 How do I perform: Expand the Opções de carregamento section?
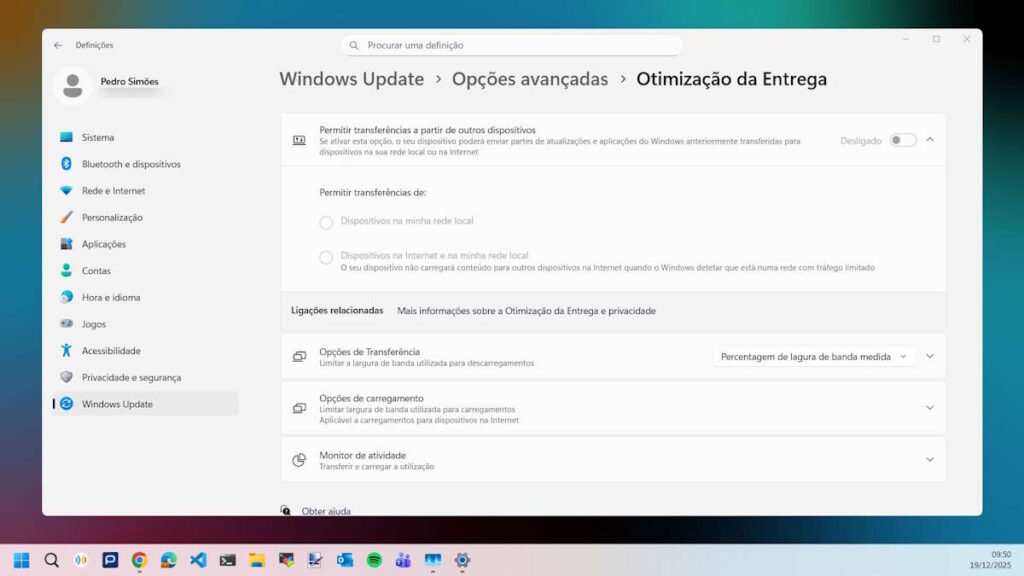929,408
